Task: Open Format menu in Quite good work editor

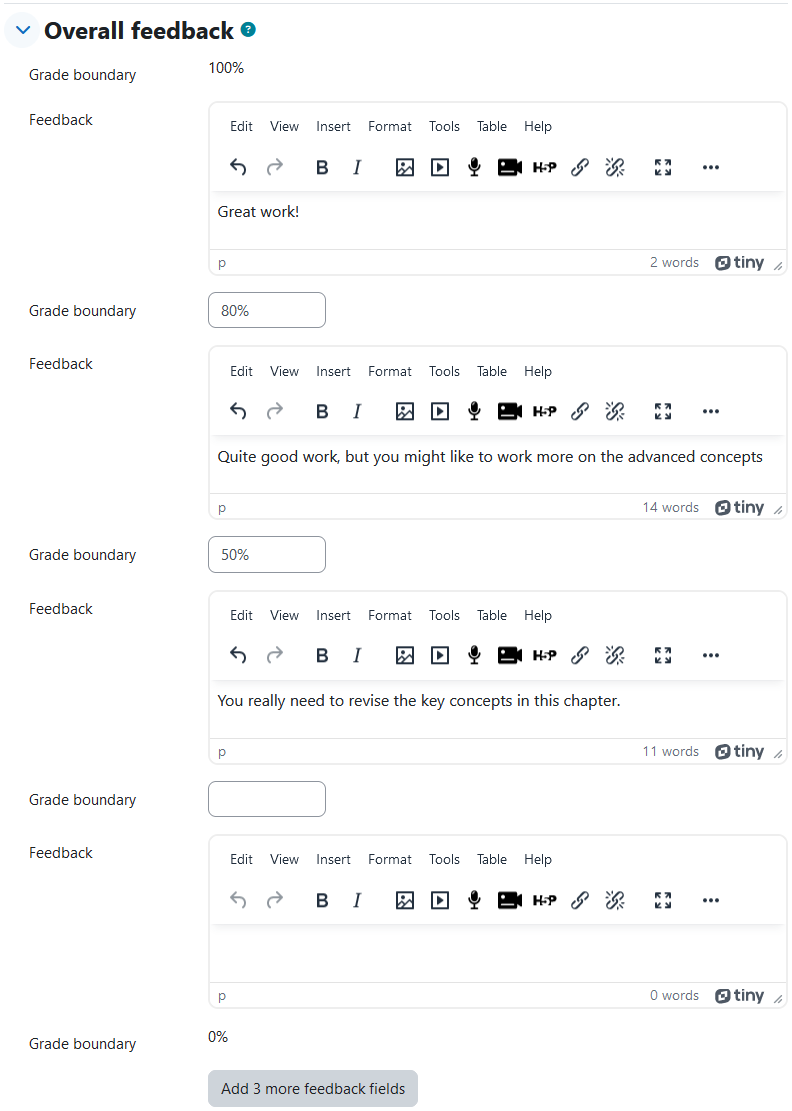Action: 390,371
